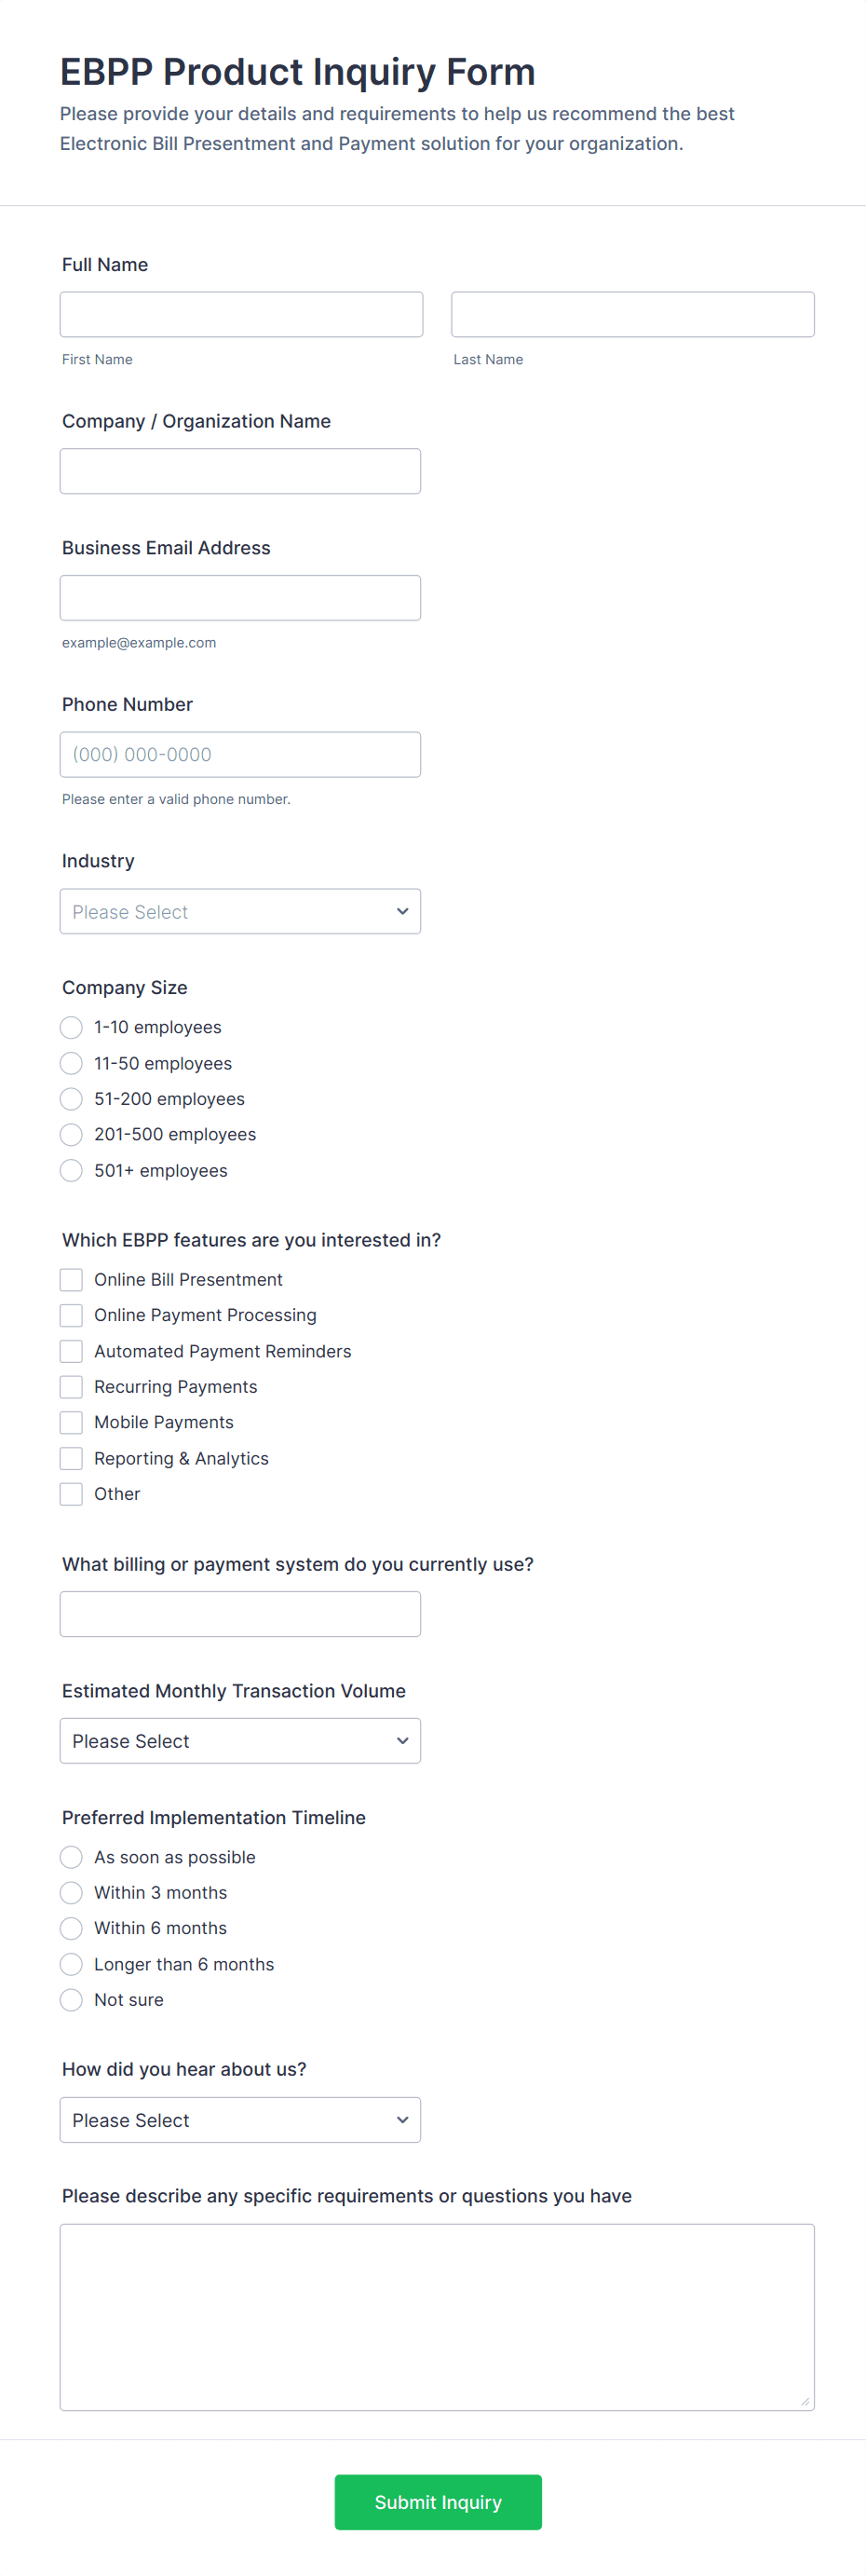Image resolution: width=866 pixels, height=2576 pixels.
Task: Click the Last Name input field
Action: pyautogui.click(x=632, y=314)
